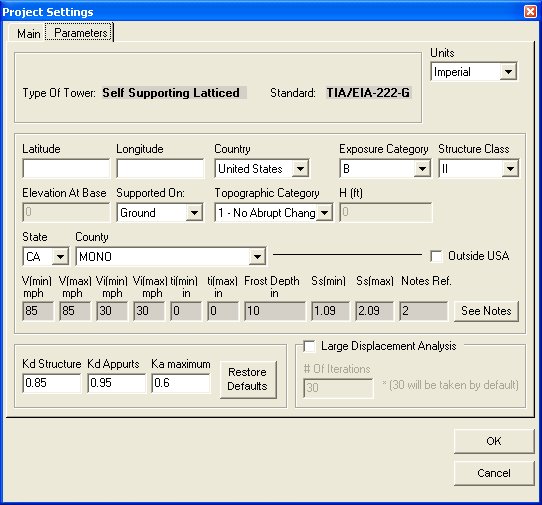This screenshot has height=505, width=542.
Task: Click the Longitude input field
Action: (160, 169)
